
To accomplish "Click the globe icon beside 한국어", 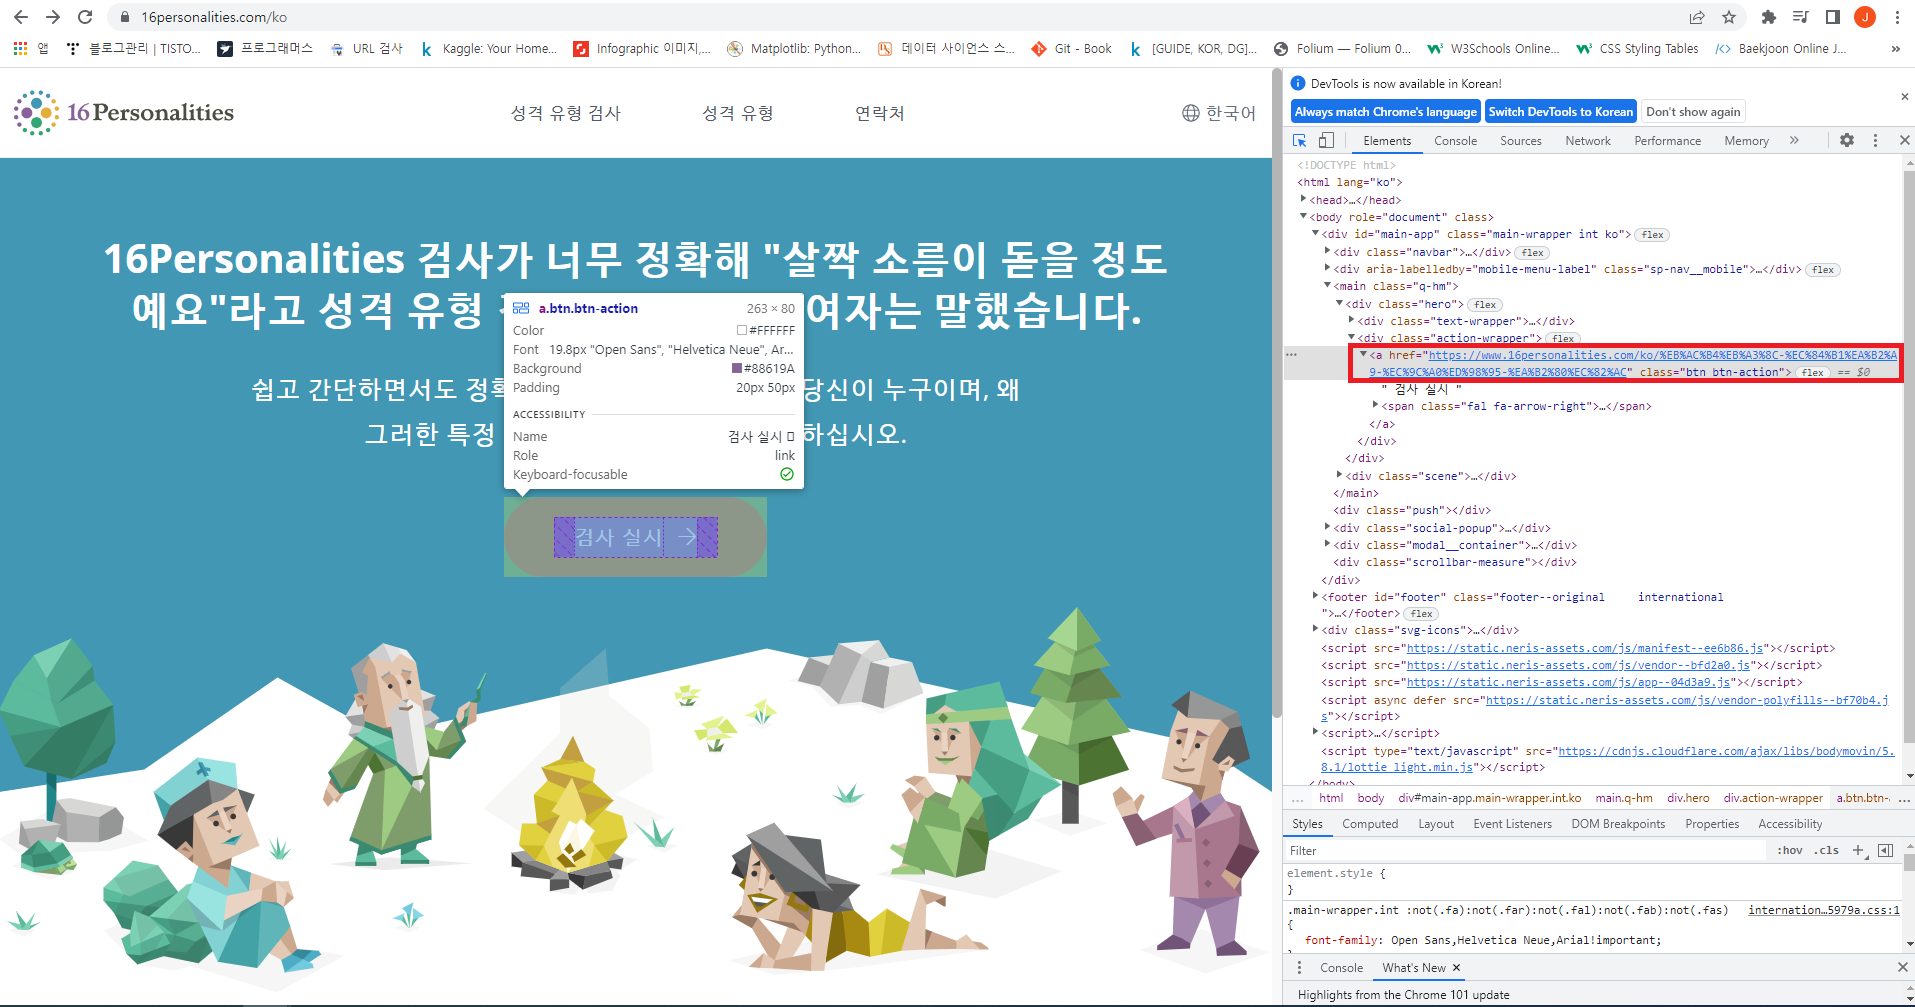I will [x=1191, y=113].
